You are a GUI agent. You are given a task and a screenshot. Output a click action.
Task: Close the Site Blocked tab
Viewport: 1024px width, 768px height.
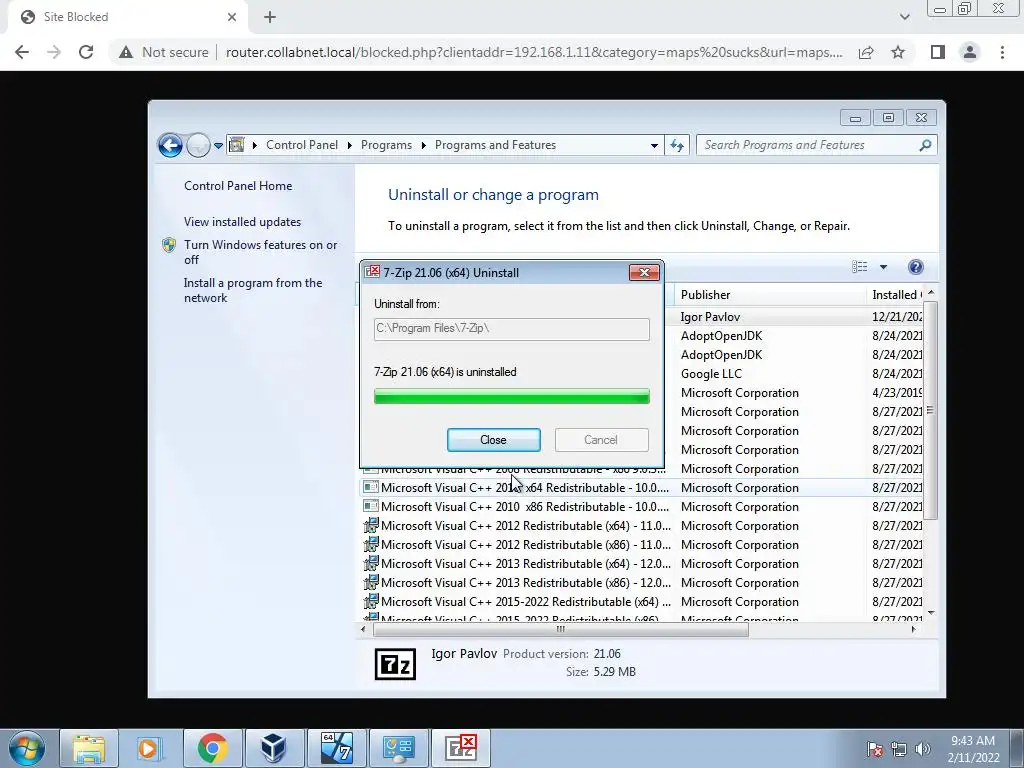pyautogui.click(x=232, y=18)
